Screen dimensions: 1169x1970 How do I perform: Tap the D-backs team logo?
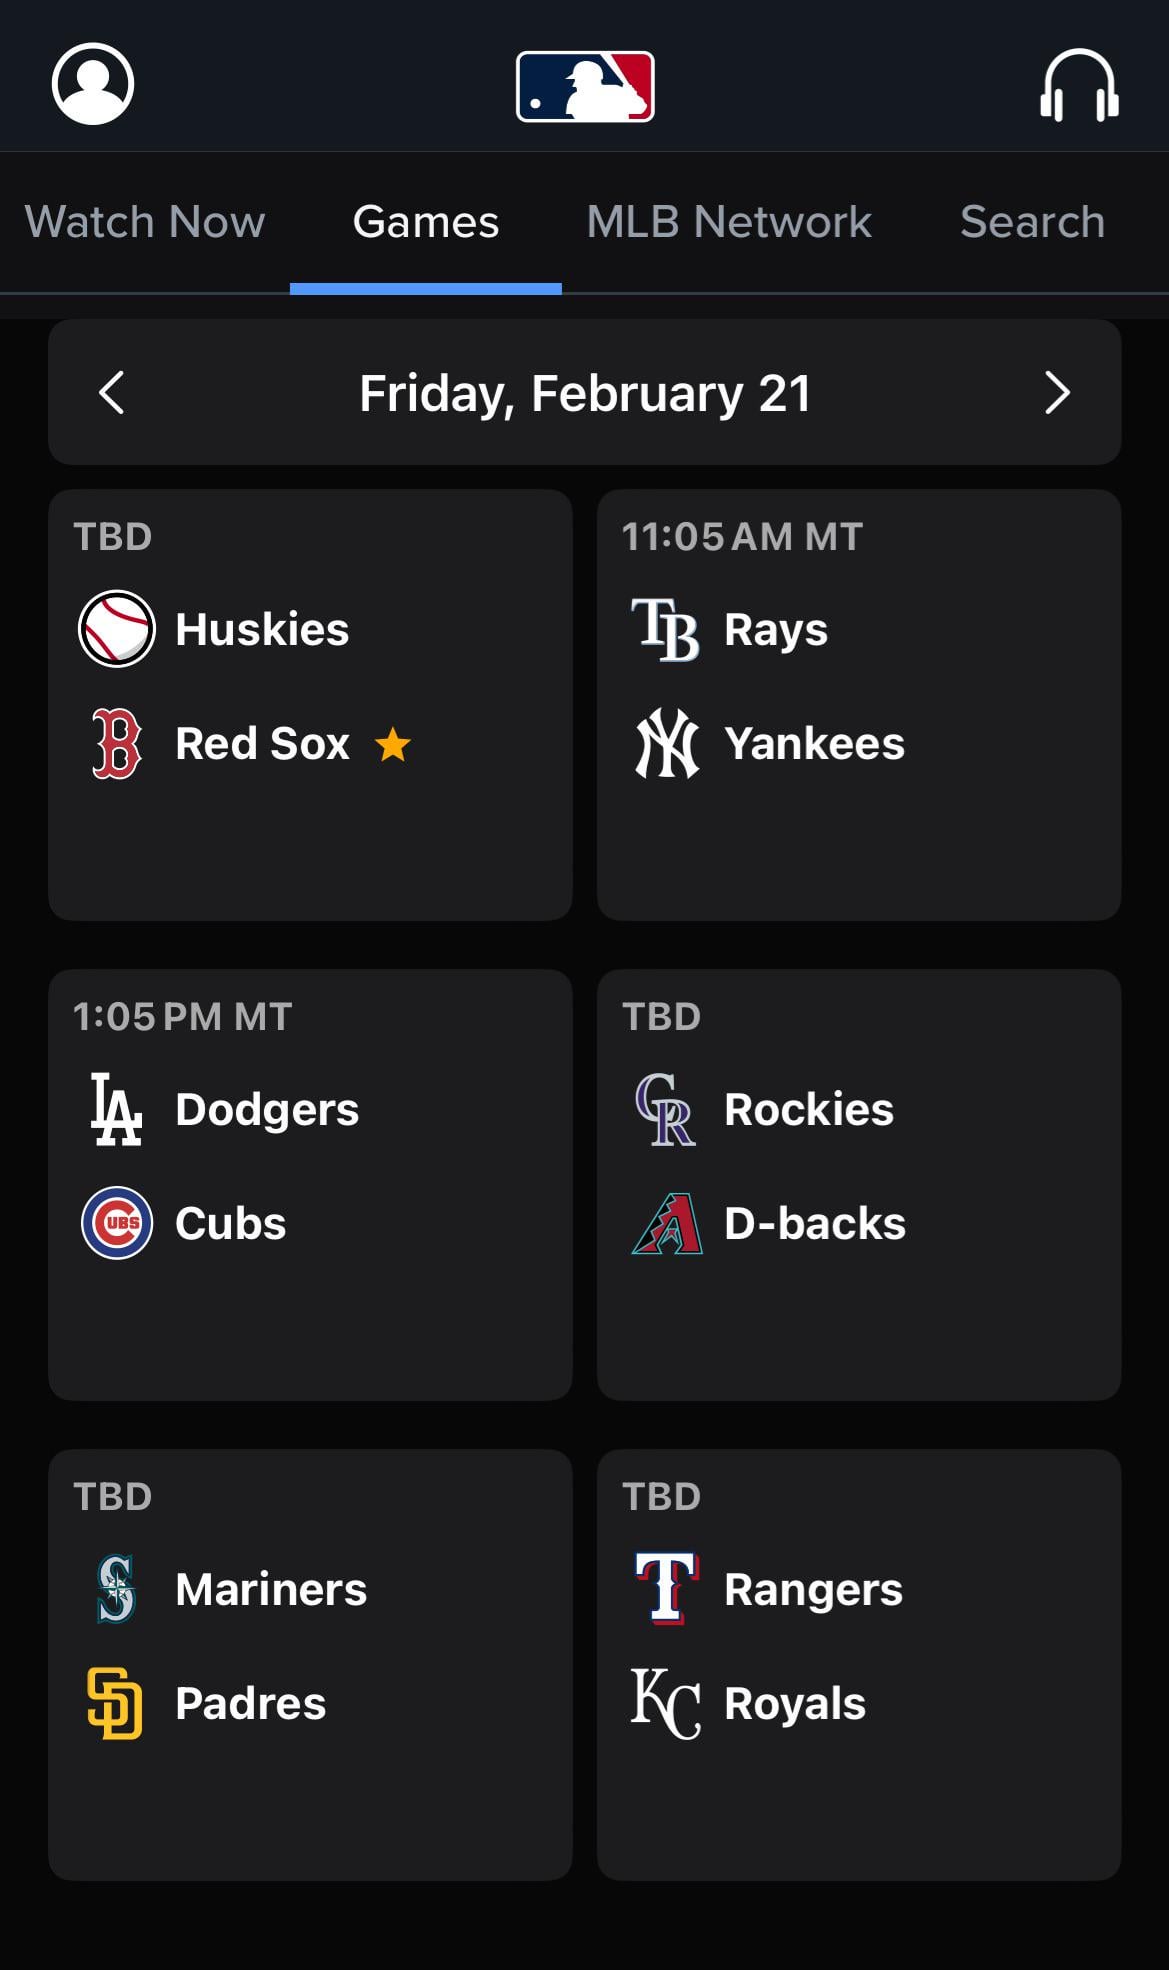tap(667, 1223)
